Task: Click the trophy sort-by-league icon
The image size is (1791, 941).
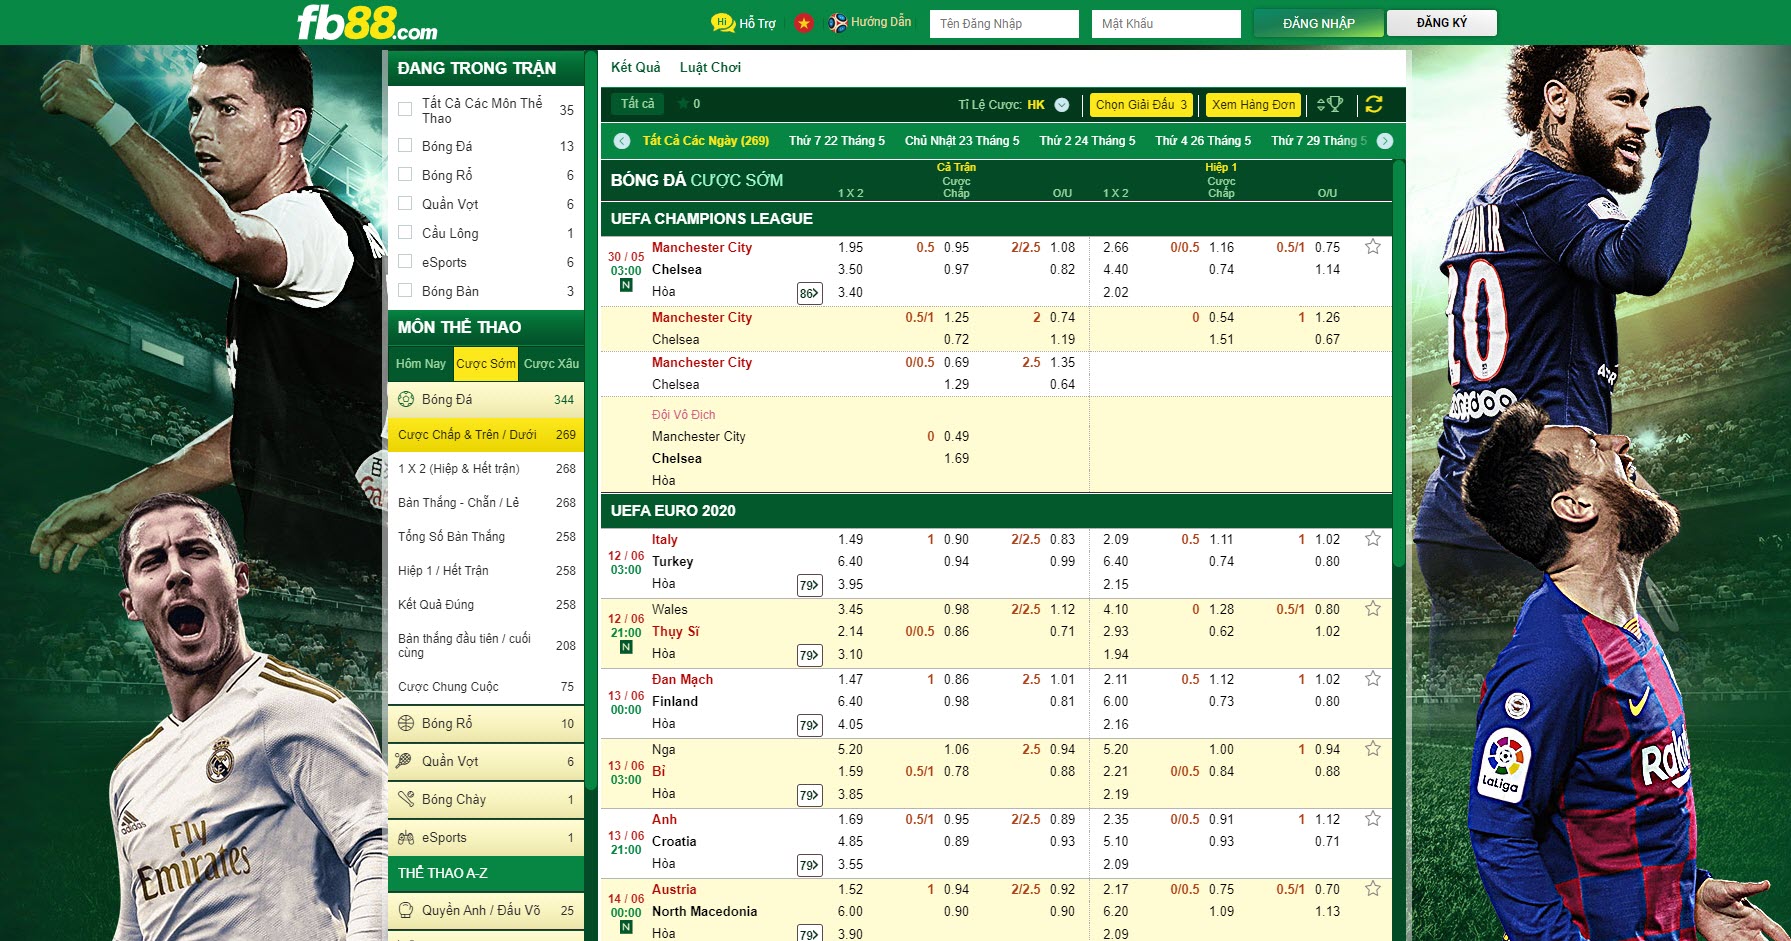Action: [x=1330, y=104]
